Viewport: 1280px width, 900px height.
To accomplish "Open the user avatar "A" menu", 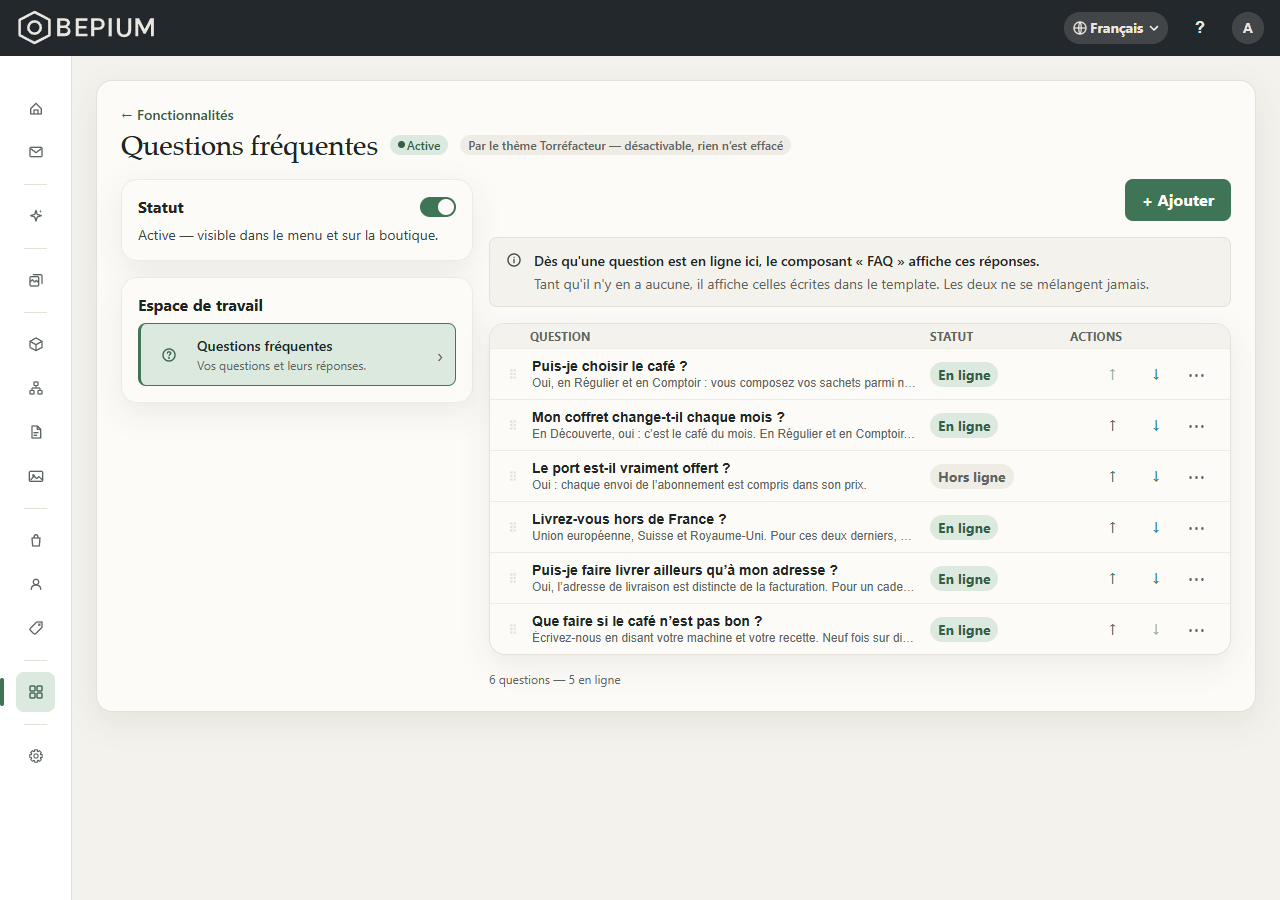I will click(1248, 28).
